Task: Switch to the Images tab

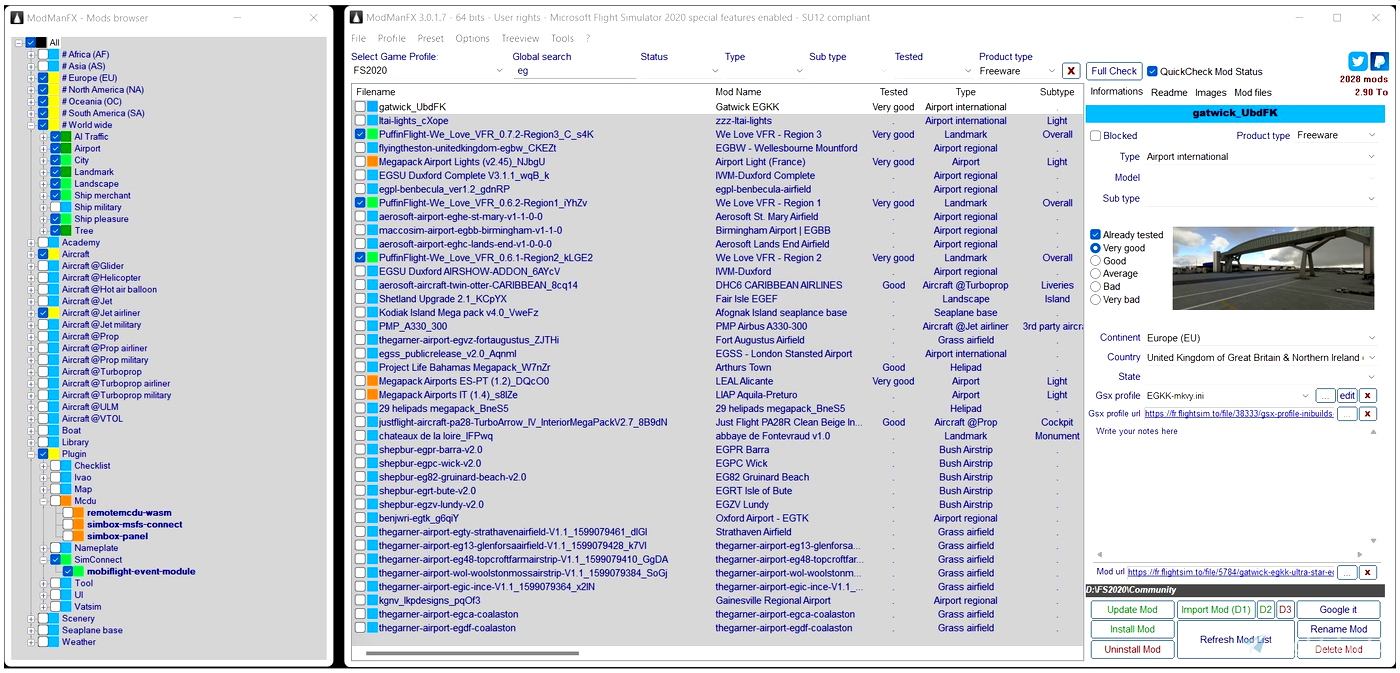Action: pos(1210,92)
